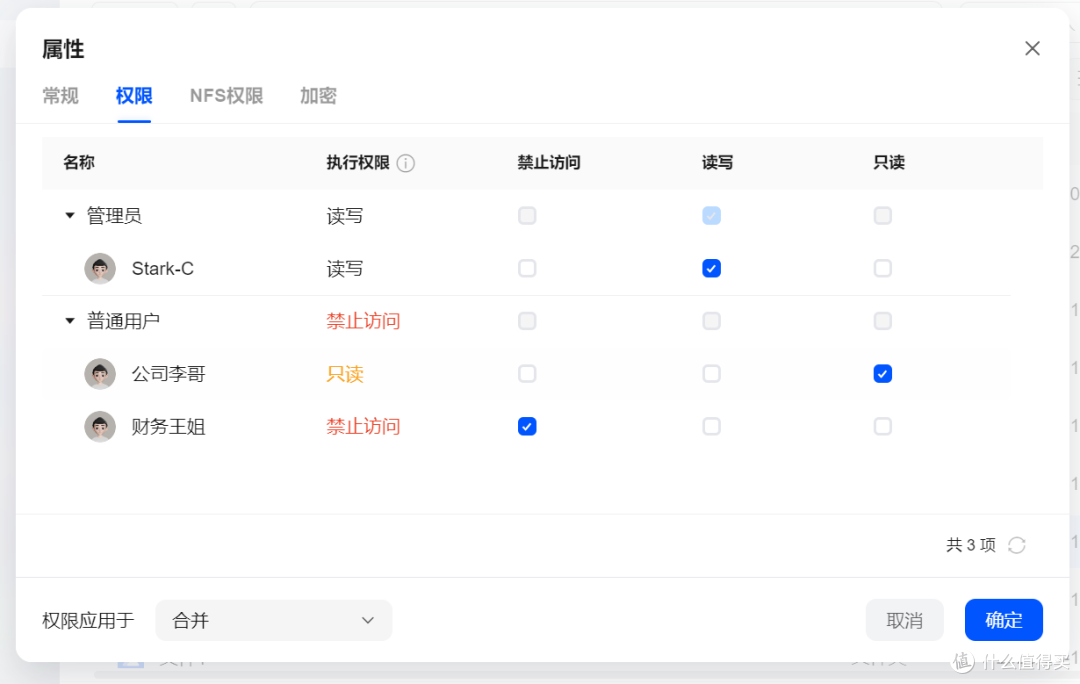Collapse the 管理员 group arrow
Viewport: 1080px width, 684px height.
(x=70, y=216)
